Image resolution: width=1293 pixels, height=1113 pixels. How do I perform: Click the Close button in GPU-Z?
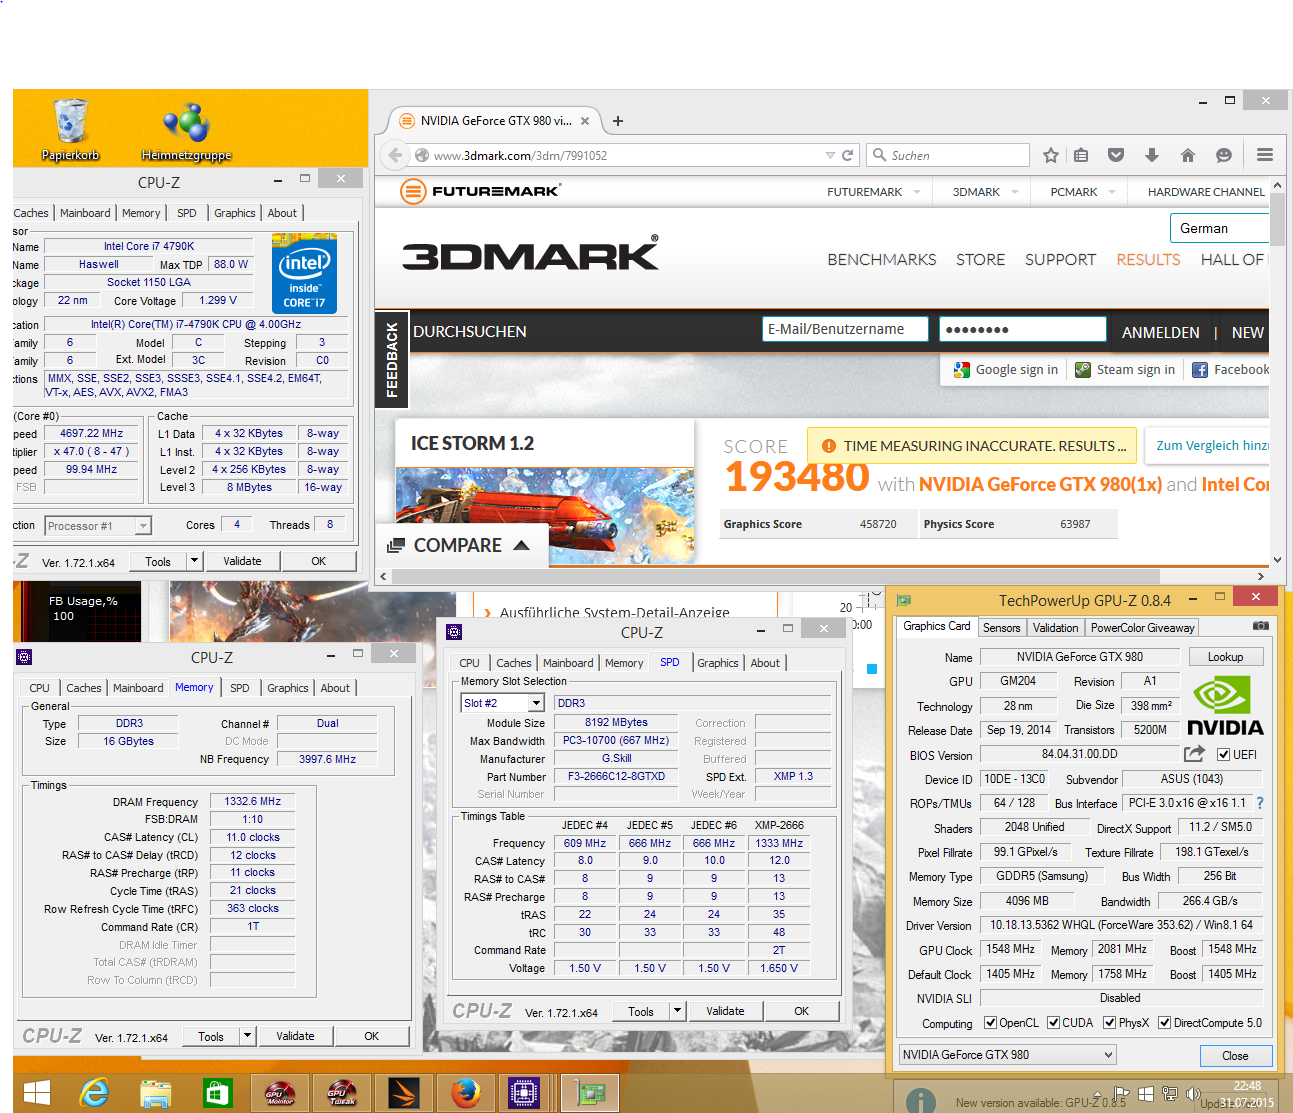coord(1235,1056)
